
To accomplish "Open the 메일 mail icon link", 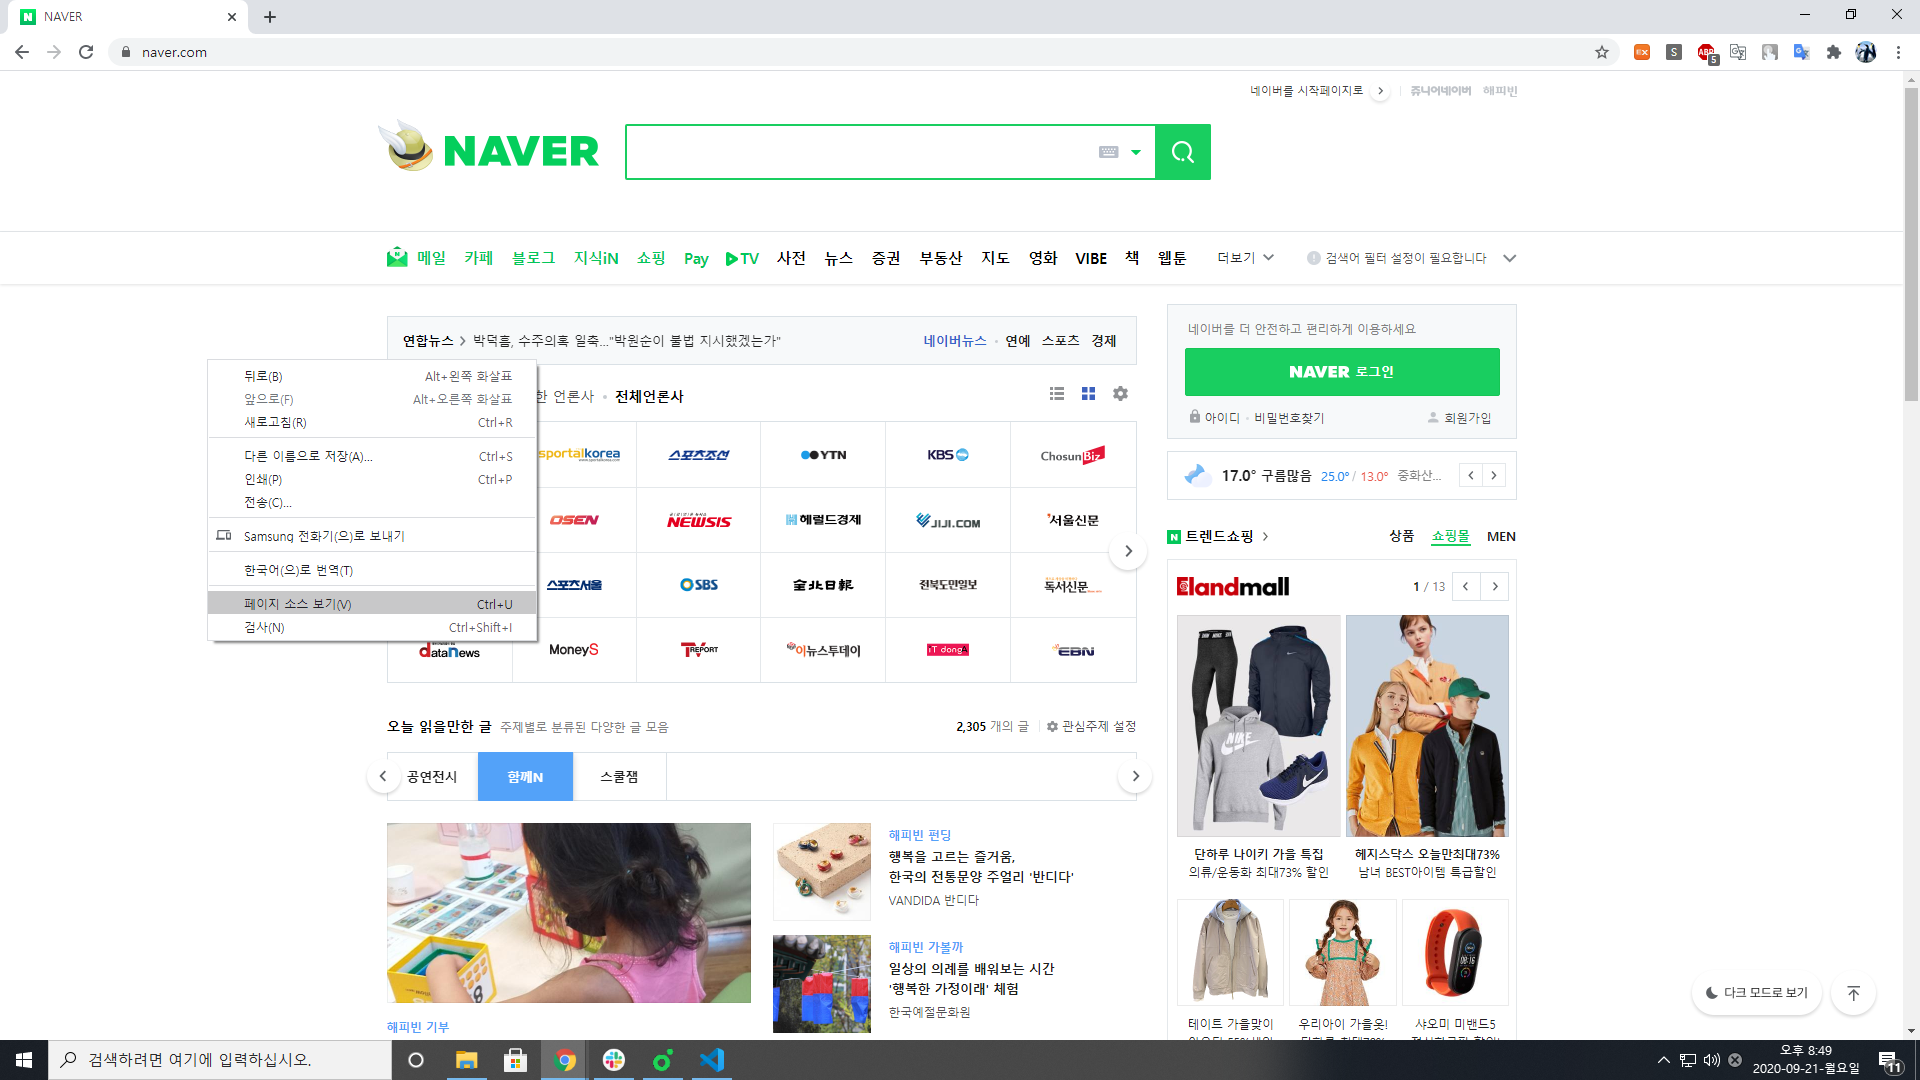I will point(397,257).
